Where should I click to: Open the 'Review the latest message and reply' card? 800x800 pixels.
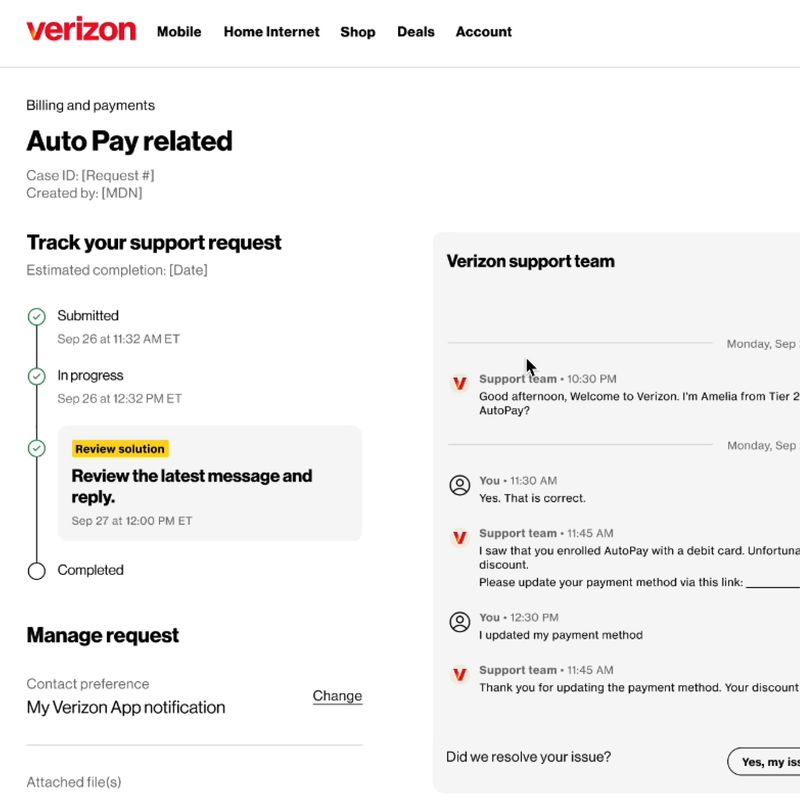pos(210,483)
